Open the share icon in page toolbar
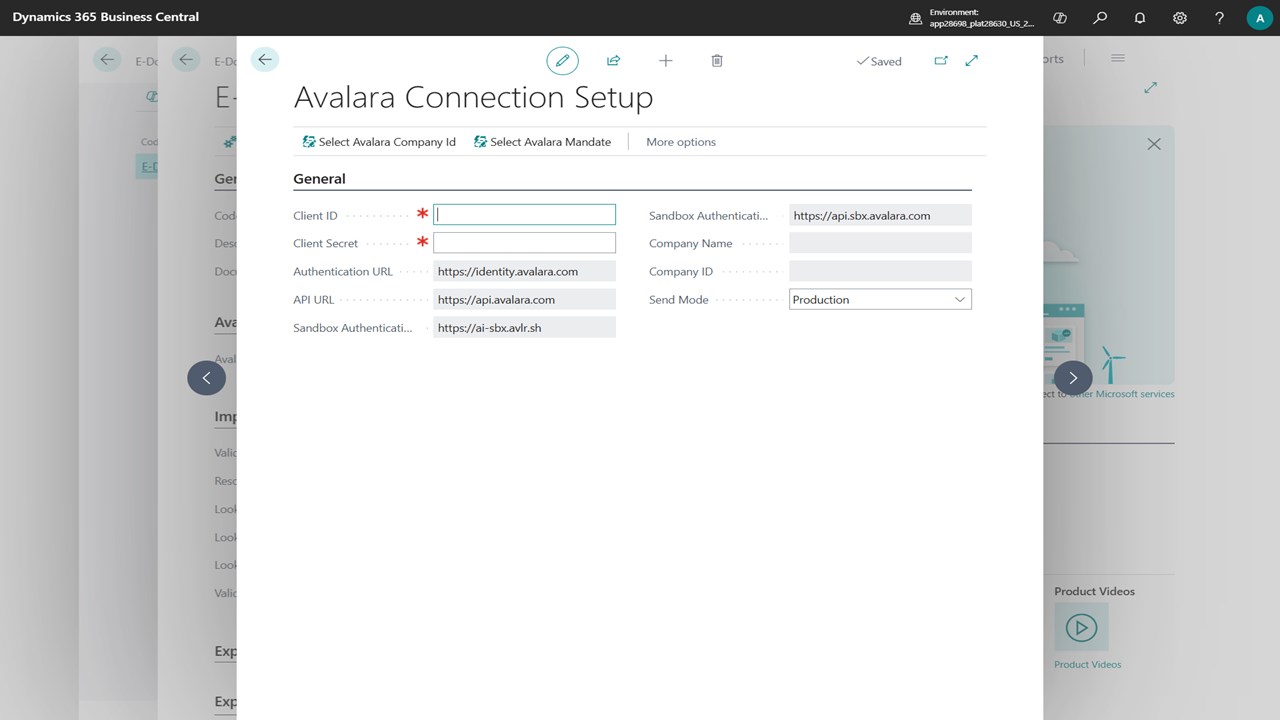Screen dimensions: 1280x720 pyautogui.click(x=614, y=61)
